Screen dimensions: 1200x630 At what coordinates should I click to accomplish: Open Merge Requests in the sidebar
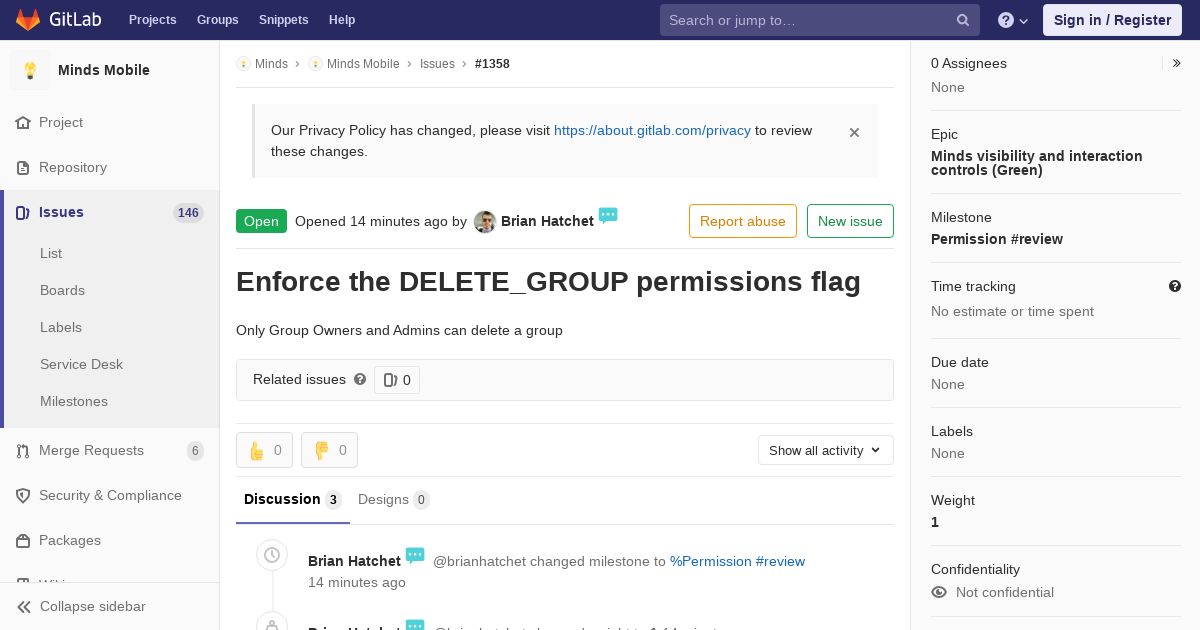pyautogui.click(x=91, y=450)
